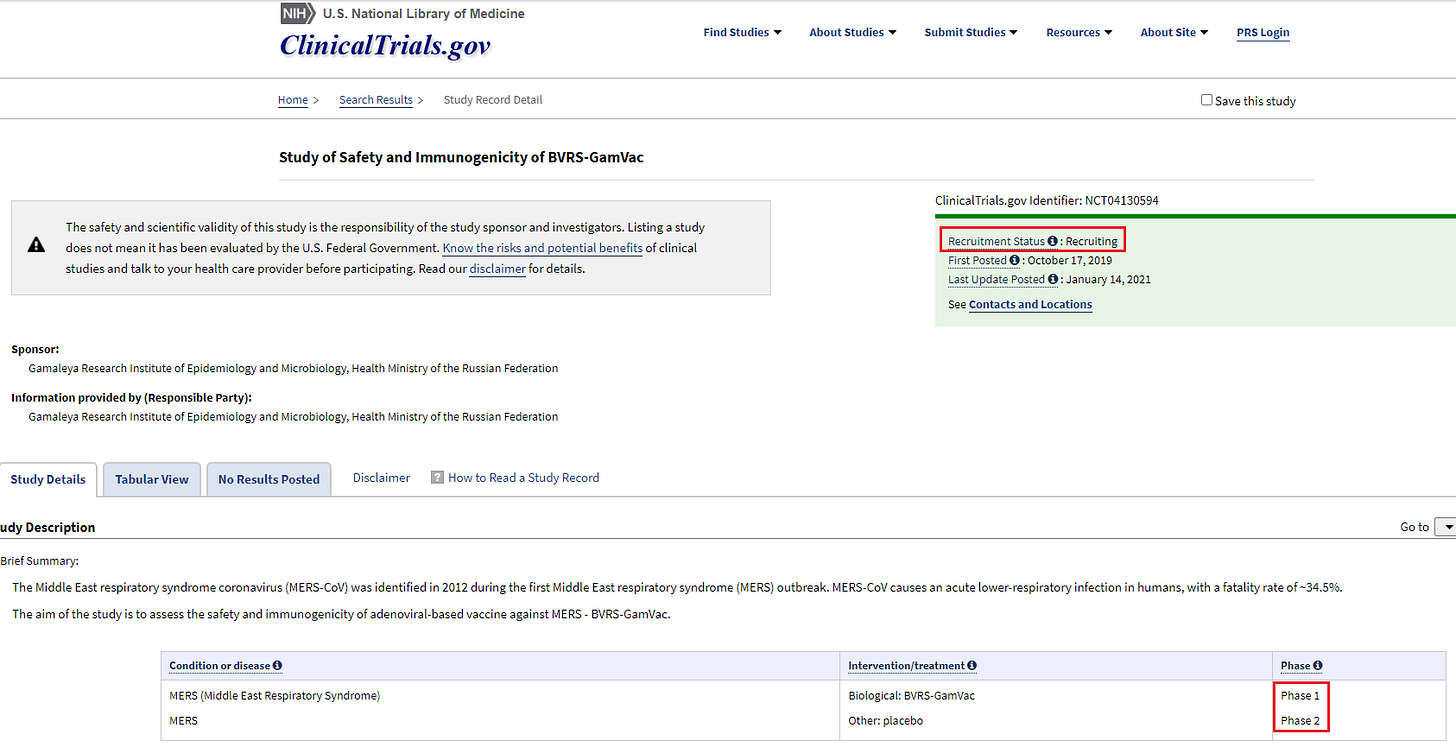The width and height of the screenshot is (1456, 747).
Task: Click the October 17, 2019 posted date
Action: (1070, 261)
